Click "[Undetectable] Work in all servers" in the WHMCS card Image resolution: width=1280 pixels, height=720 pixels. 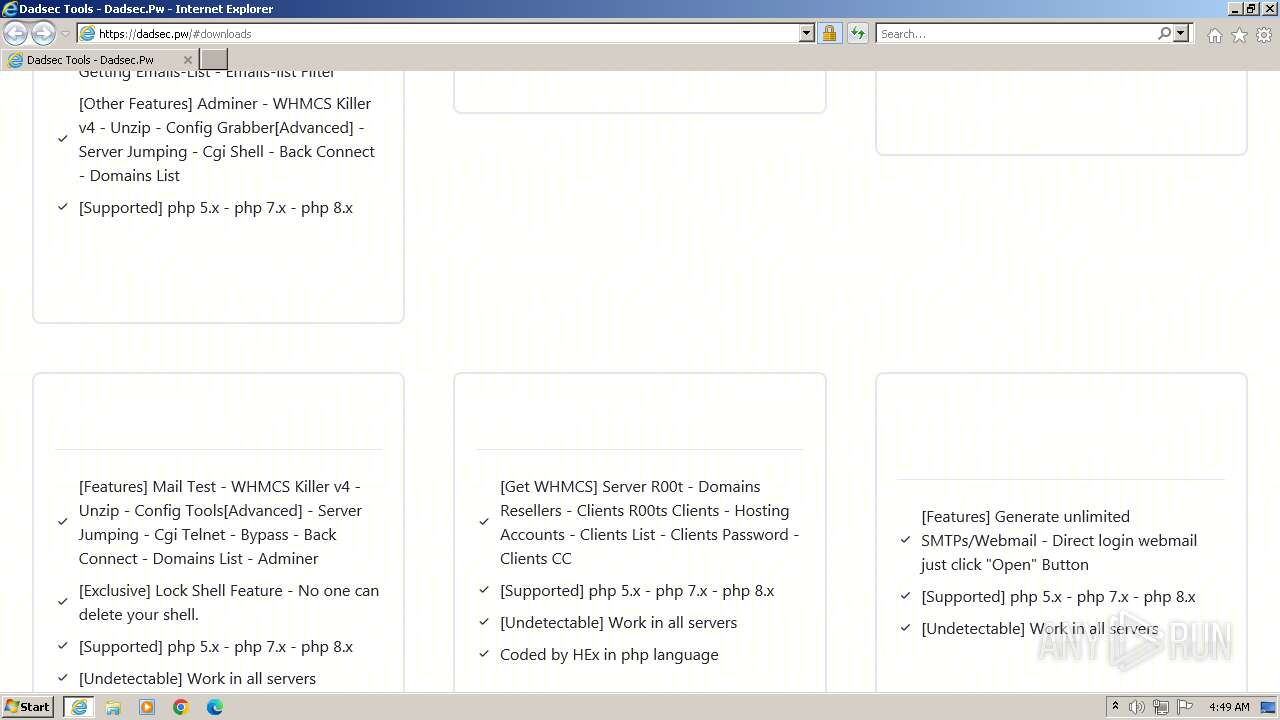(618, 622)
